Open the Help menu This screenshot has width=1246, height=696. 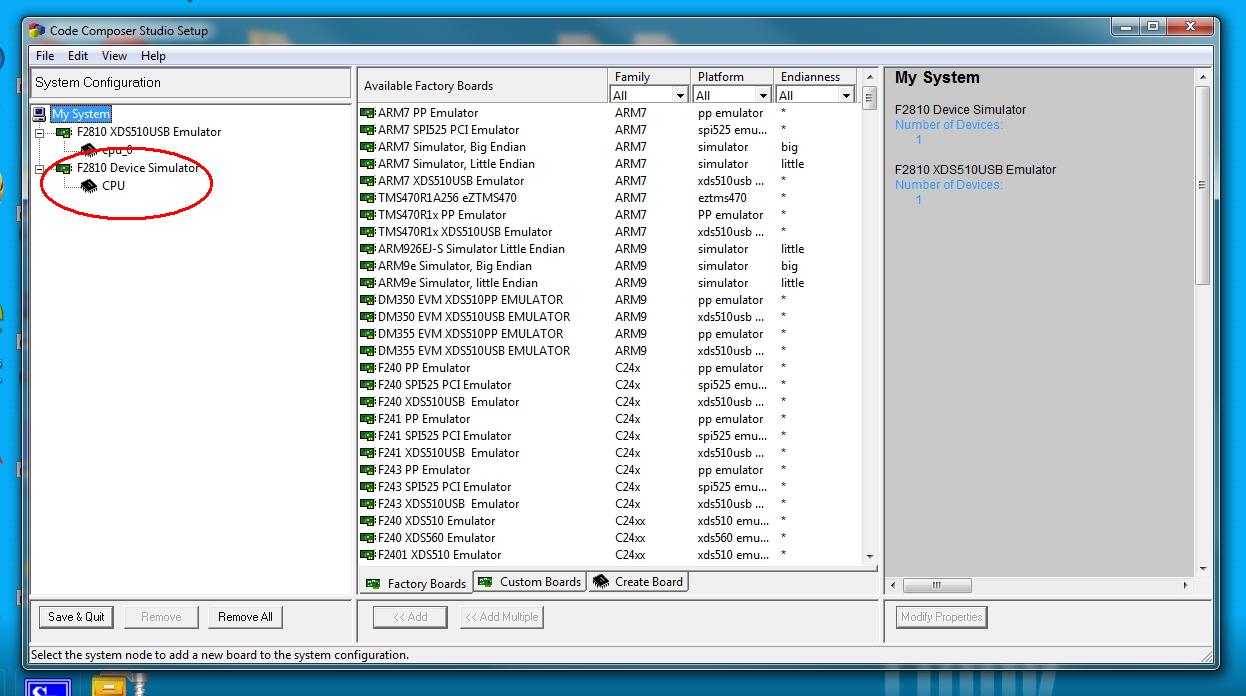(153, 56)
